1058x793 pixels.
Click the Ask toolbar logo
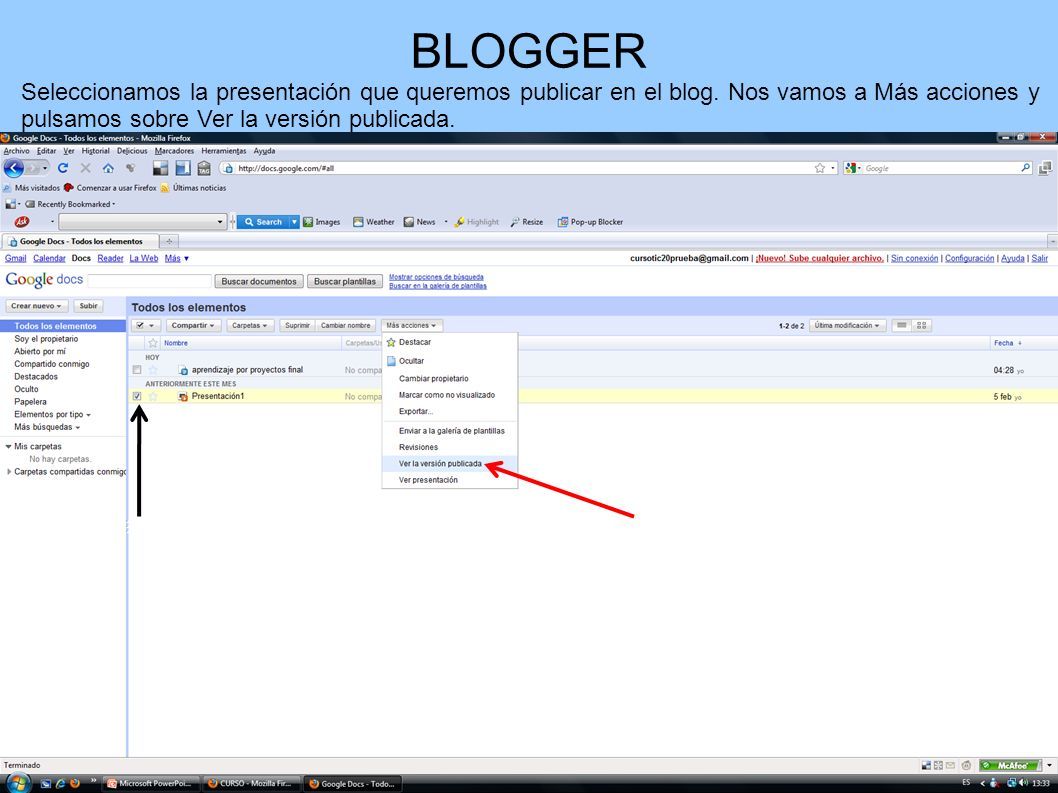pyautogui.click(x=22, y=221)
